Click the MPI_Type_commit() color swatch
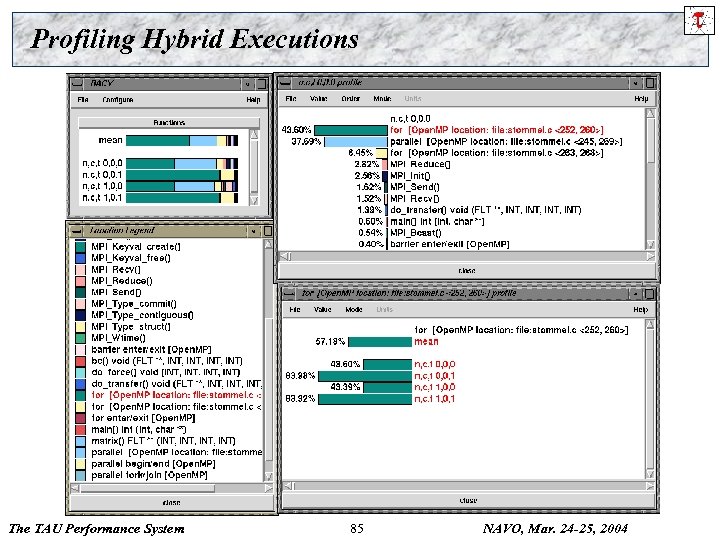The height and width of the screenshot is (540, 720). pyautogui.click(x=80, y=304)
